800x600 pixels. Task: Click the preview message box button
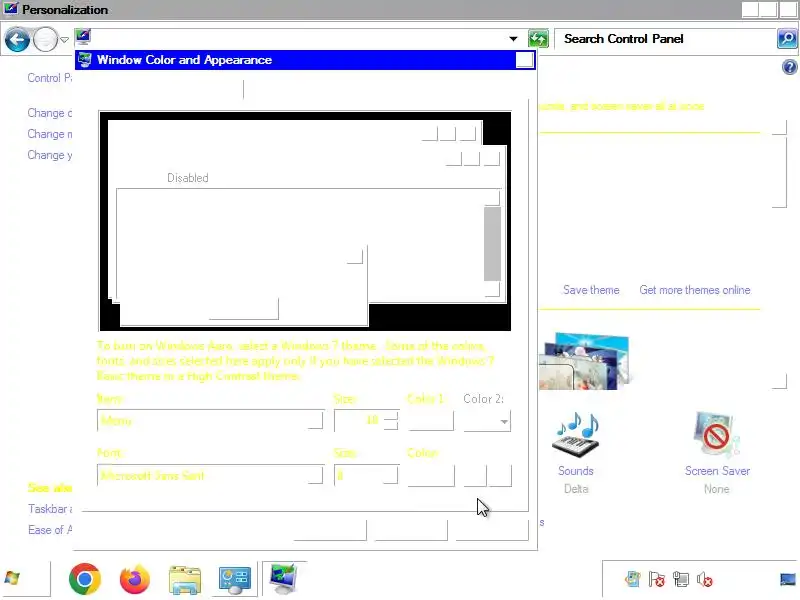coord(243,310)
